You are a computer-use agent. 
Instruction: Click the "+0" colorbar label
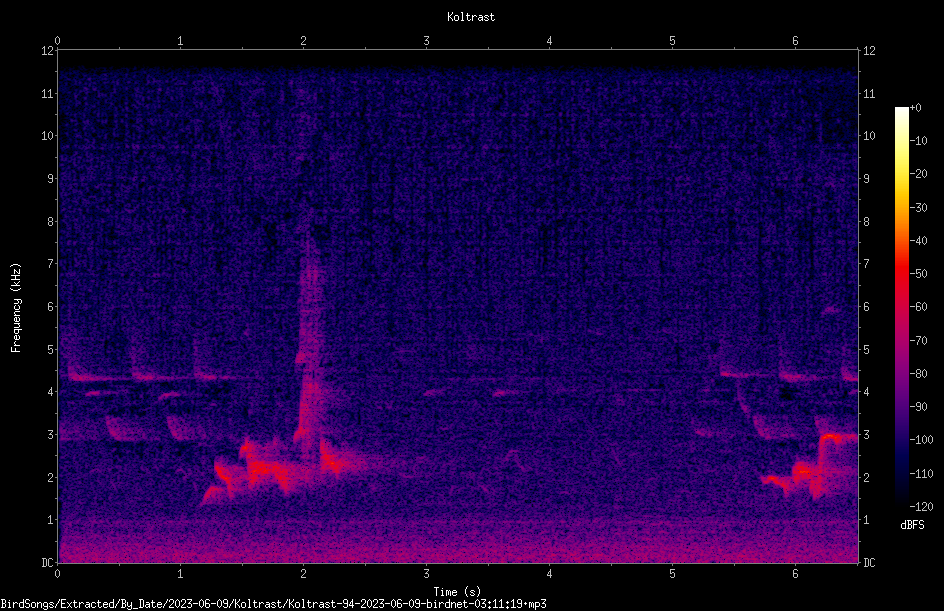tap(915, 108)
